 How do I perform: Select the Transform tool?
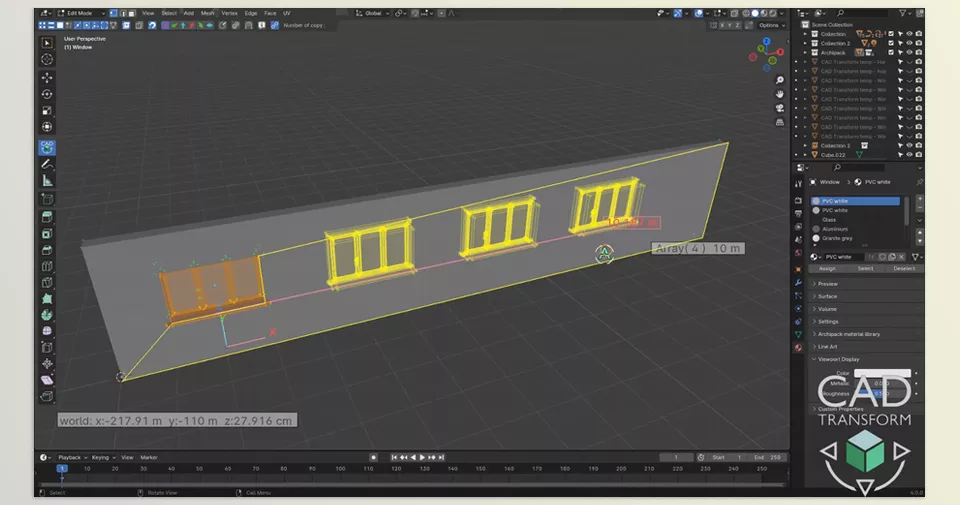(x=47, y=127)
